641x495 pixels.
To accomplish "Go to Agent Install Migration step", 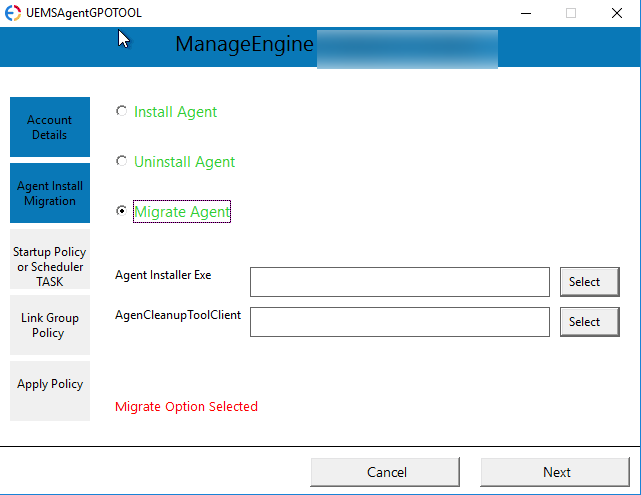I will [50, 193].
